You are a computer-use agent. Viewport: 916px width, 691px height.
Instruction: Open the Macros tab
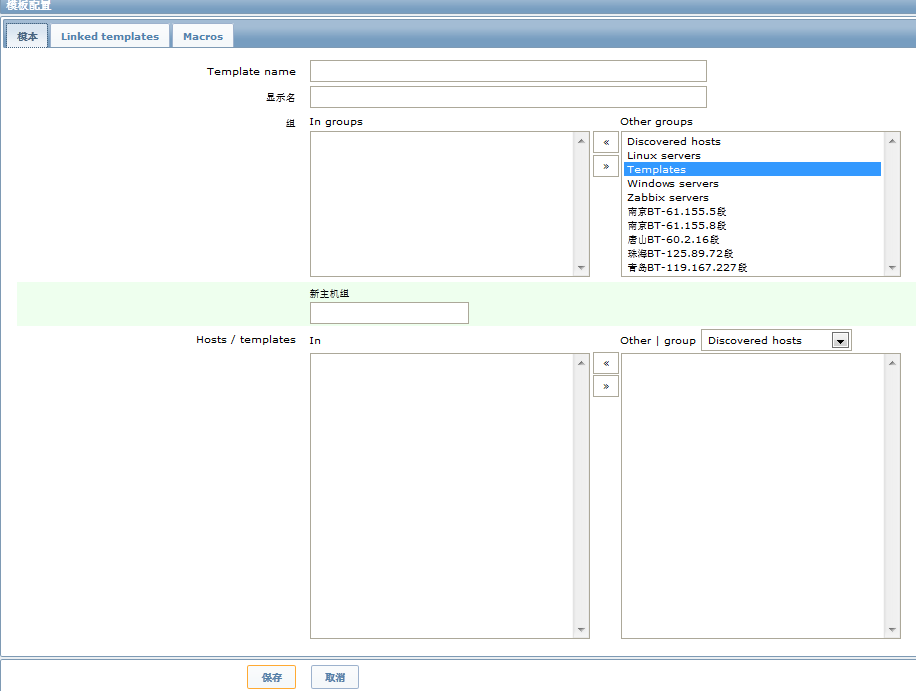[x=203, y=36]
